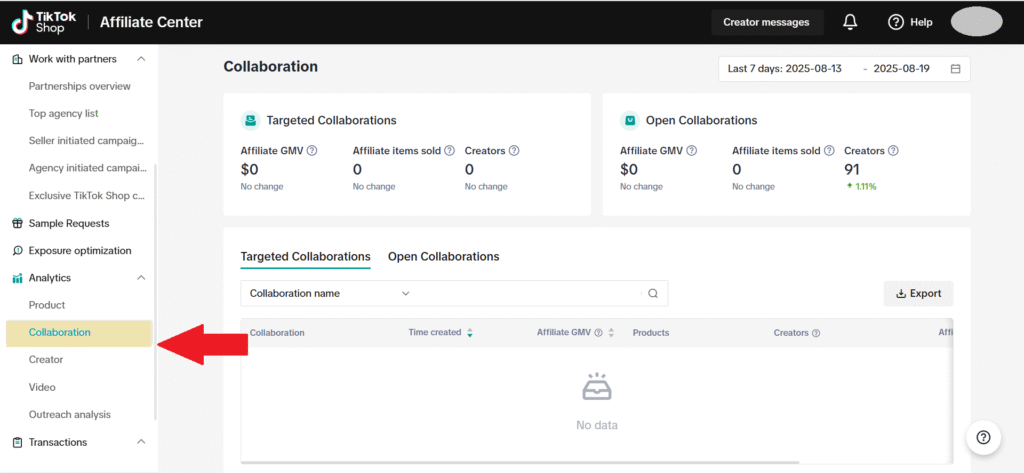The height and width of the screenshot is (473, 1024).
Task: Collapse the Analytics sidebar section
Action: point(141,278)
